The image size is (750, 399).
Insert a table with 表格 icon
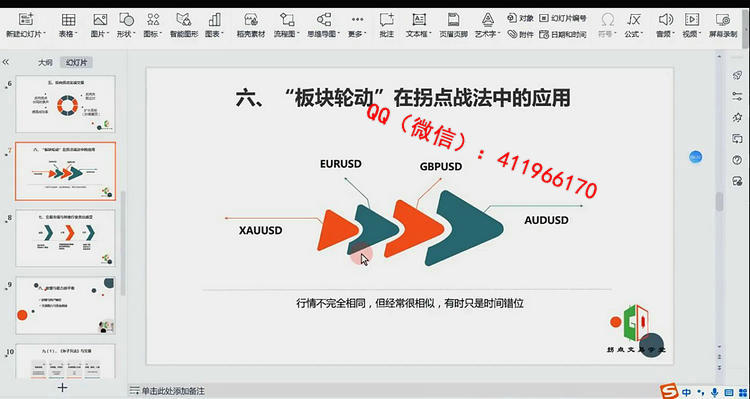point(68,25)
